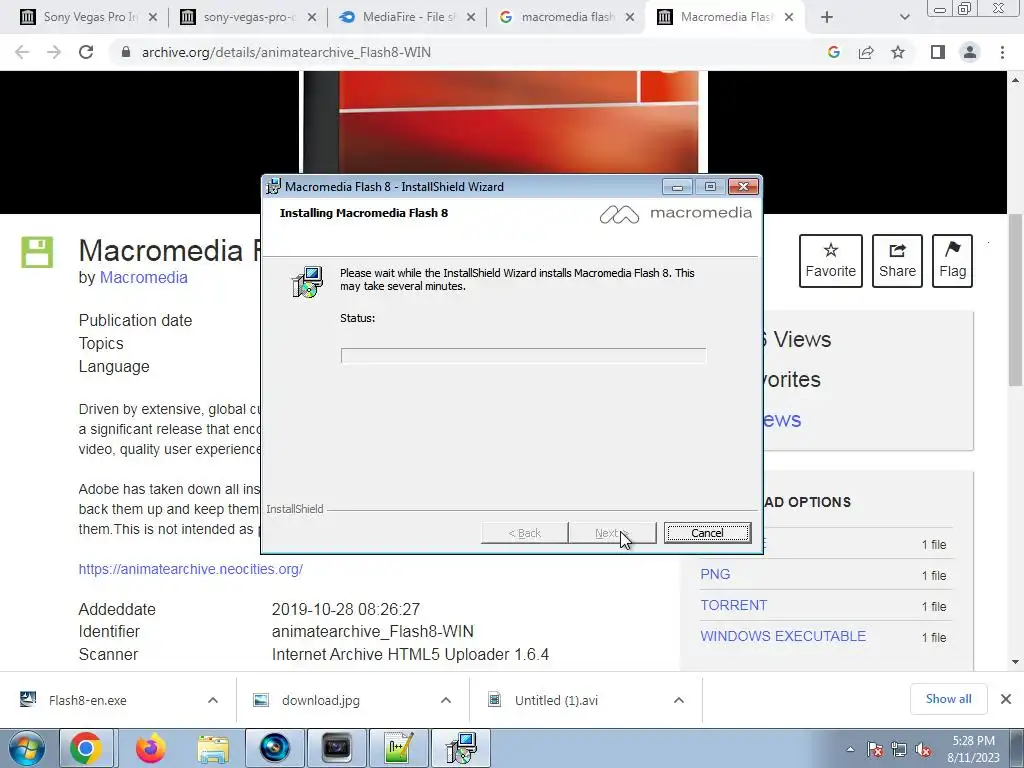
Task: Reload the archive.org page
Action: coord(86,52)
